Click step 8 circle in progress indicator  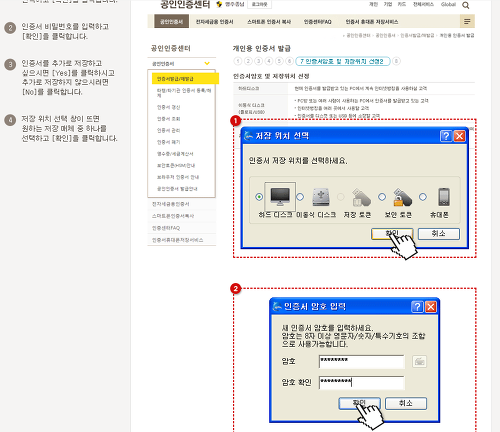click(396, 61)
